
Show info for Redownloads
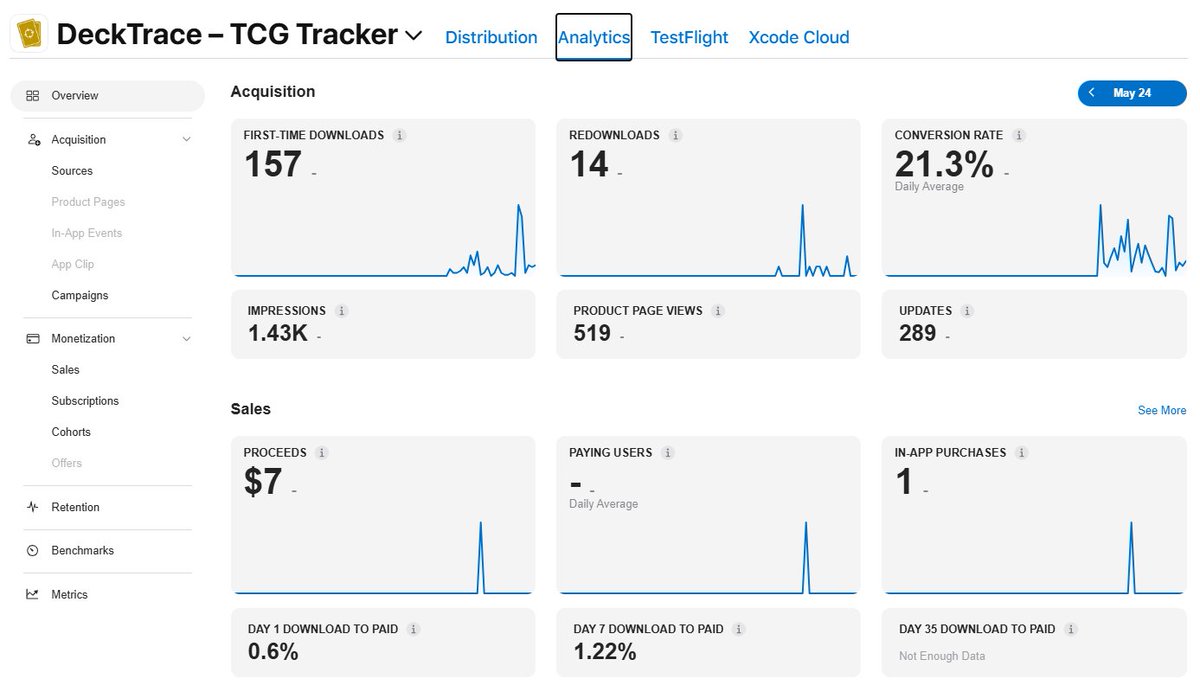tap(675, 135)
